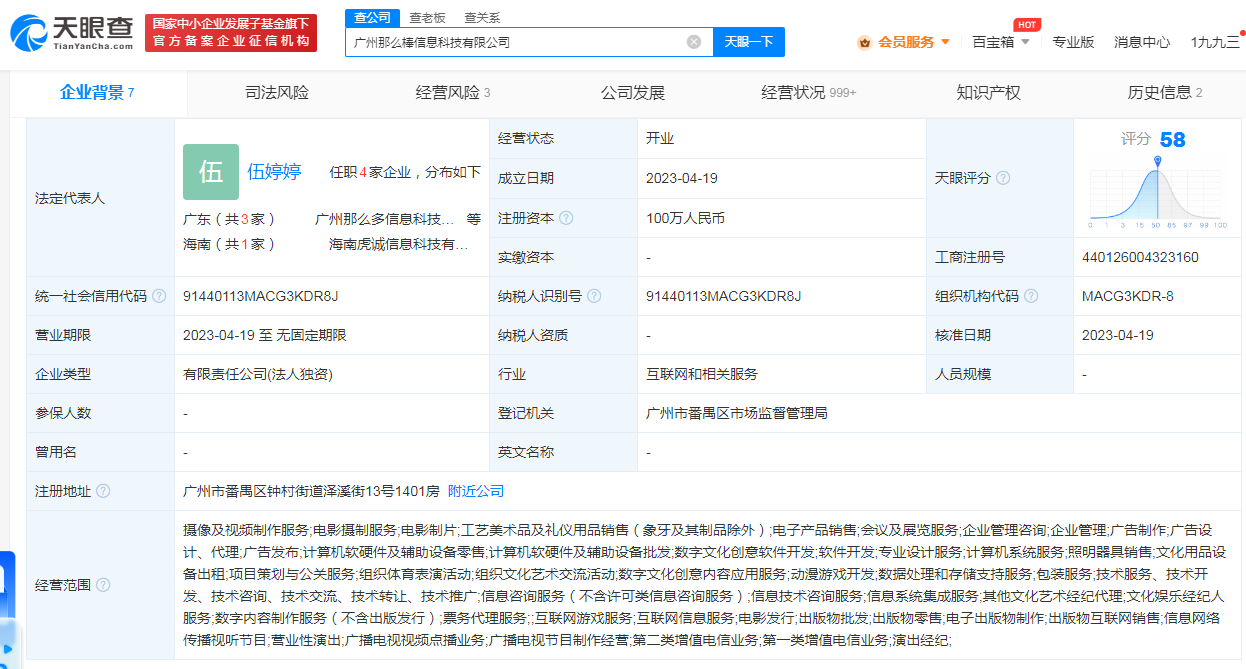Select the score value 58

point(1172,139)
